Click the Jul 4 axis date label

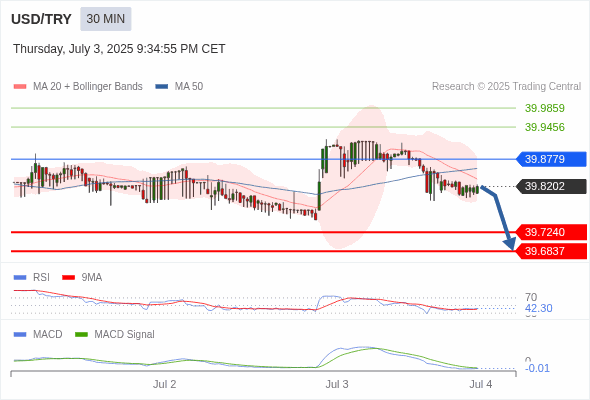481,385
